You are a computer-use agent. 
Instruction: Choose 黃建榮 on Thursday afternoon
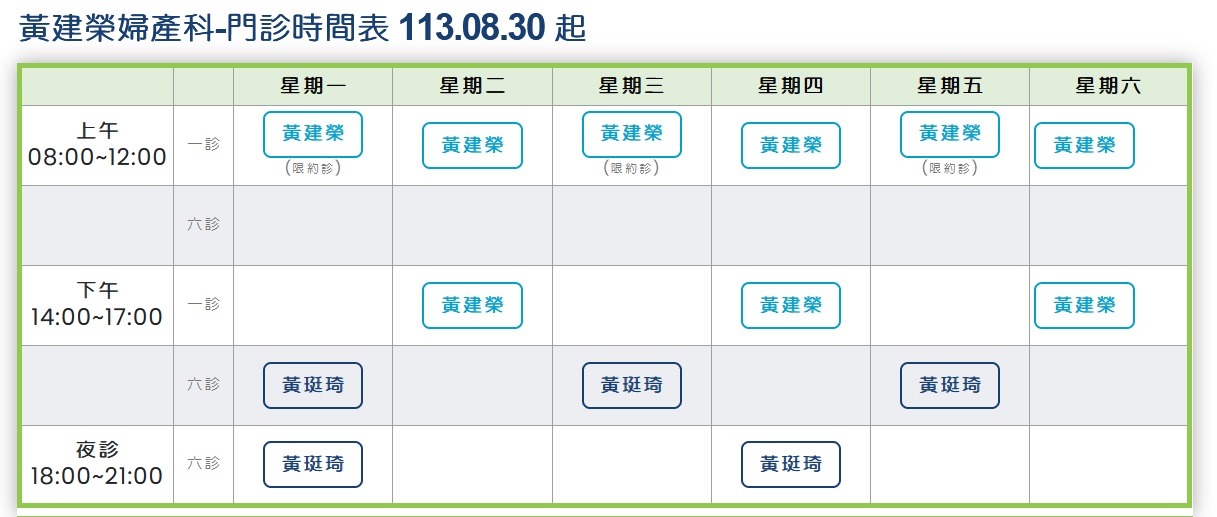pos(790,306)
